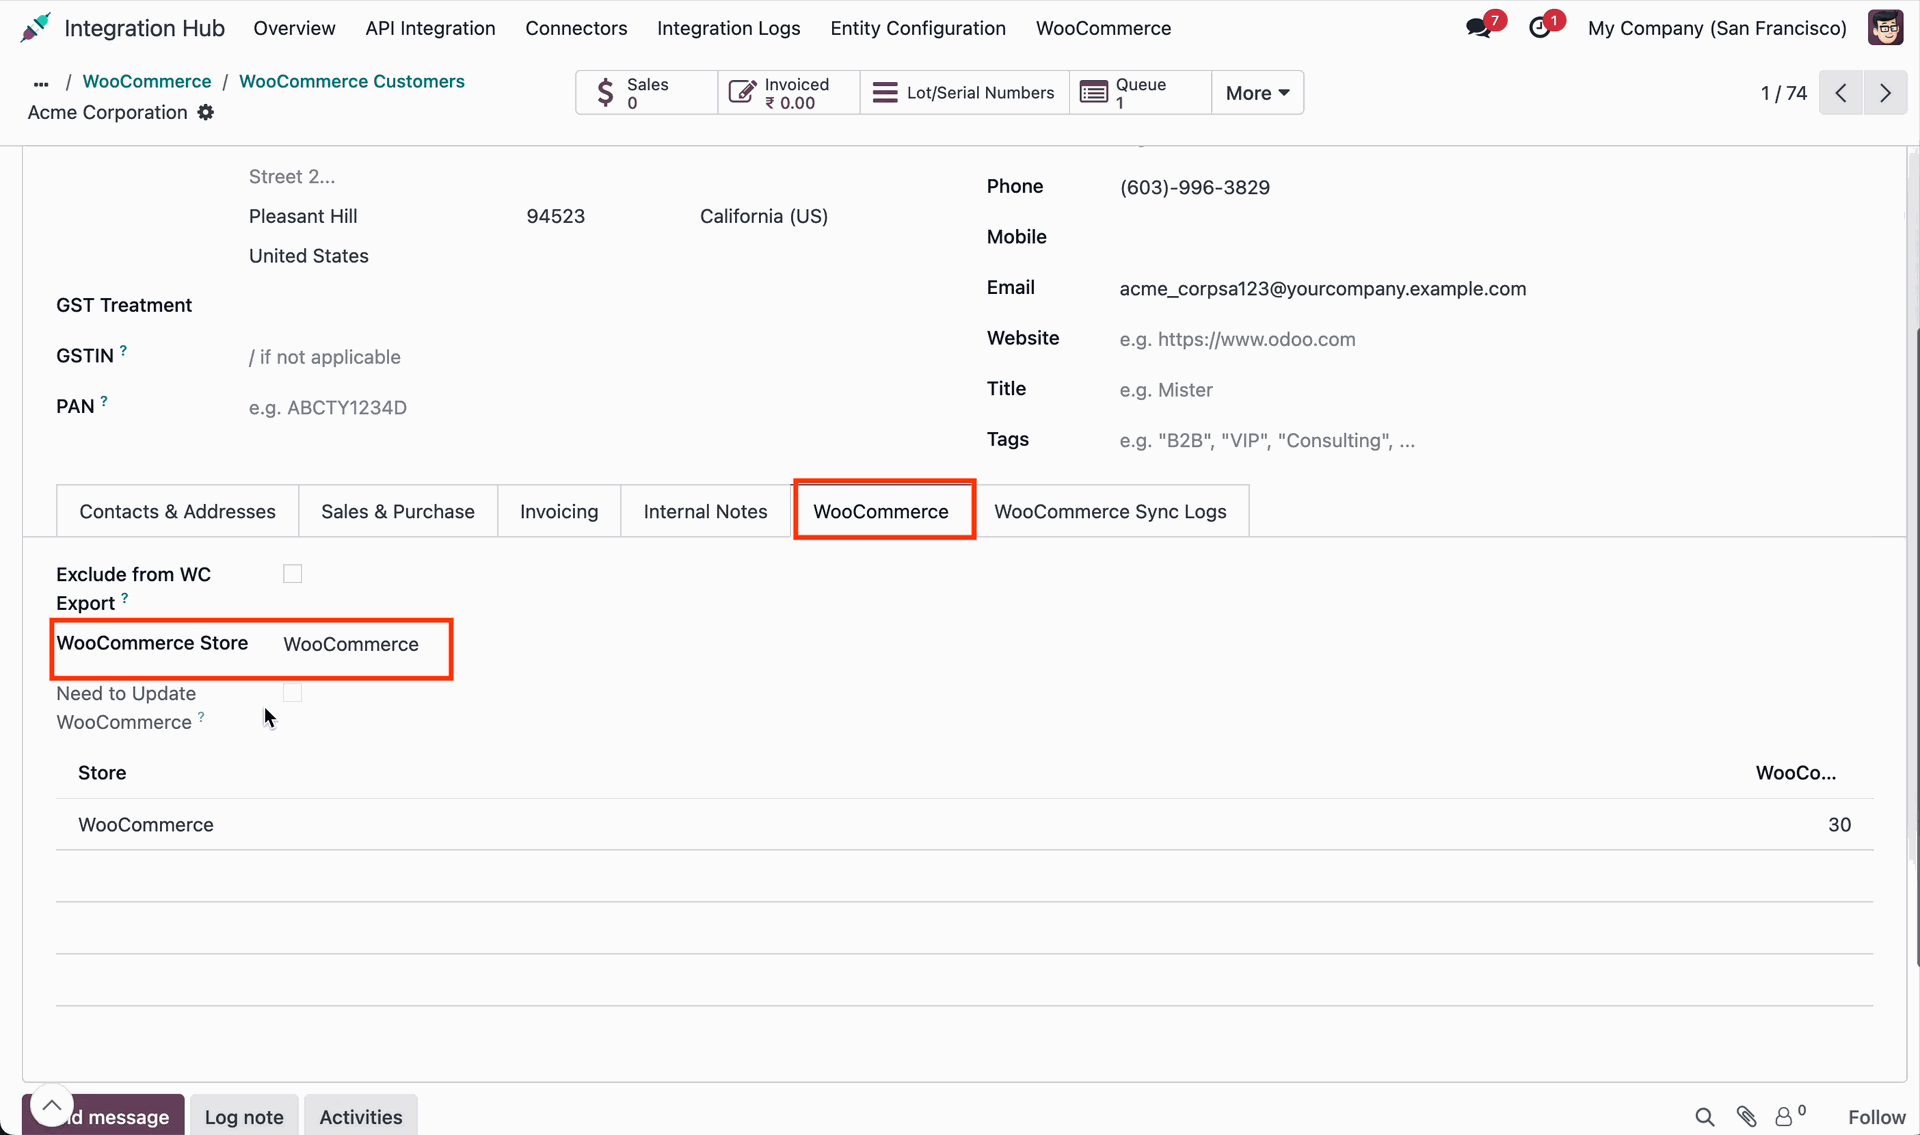Click the table value 30

point(1839,825)
